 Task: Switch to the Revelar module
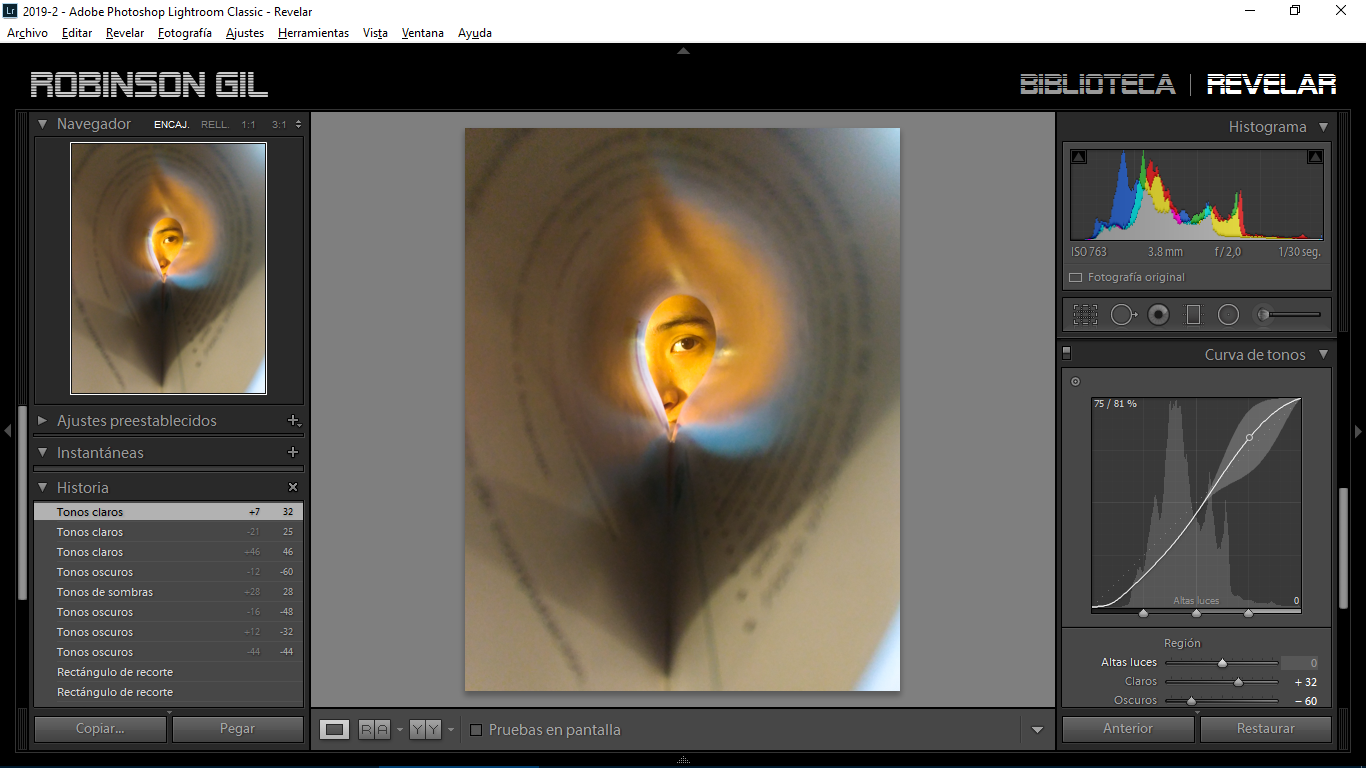1271,84
